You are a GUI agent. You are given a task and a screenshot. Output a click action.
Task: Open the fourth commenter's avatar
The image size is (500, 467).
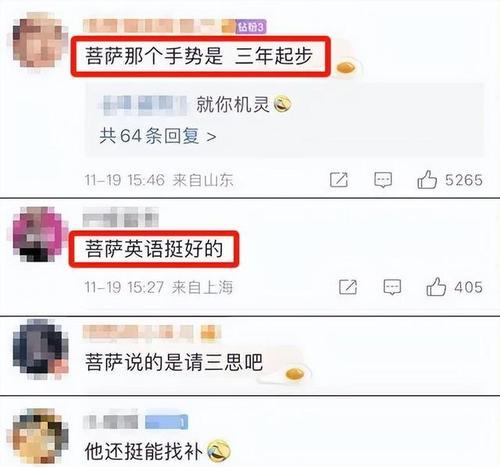pyautogui.click(x=38, y=435)
